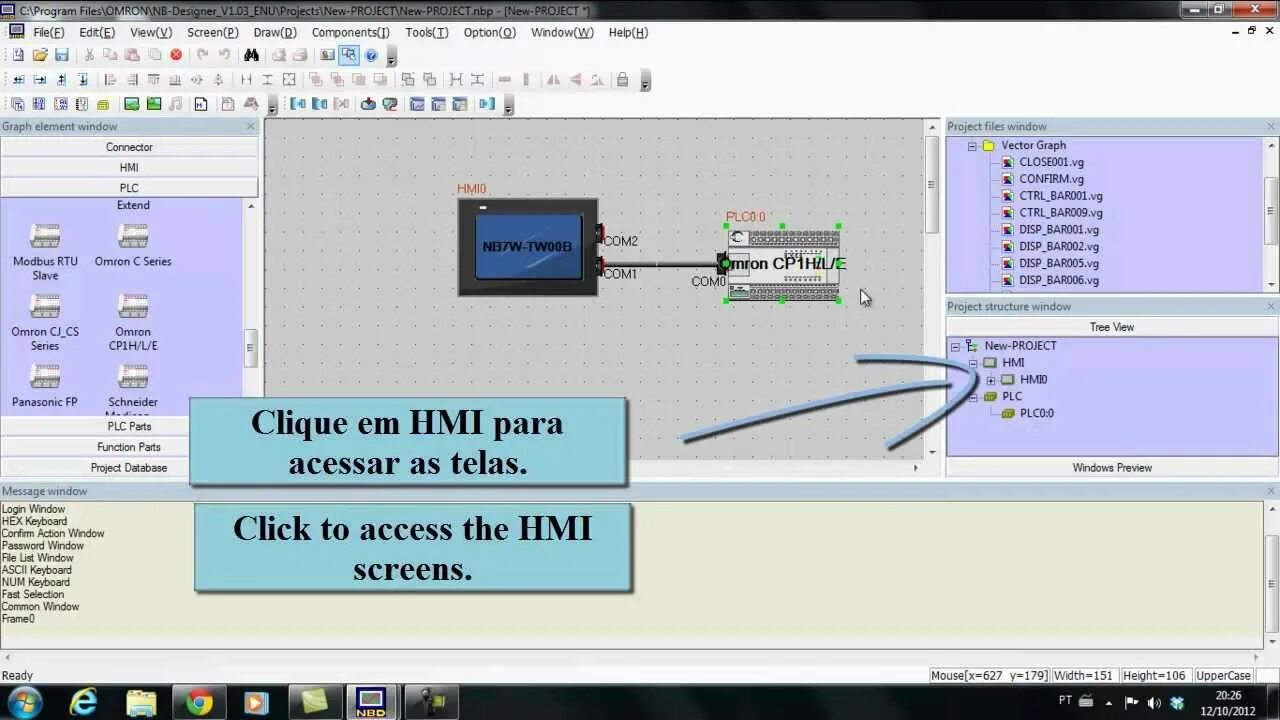The height and width of the screenshot is (720, 1280).
Task: Select the Omron CP1H/L/E PLC0:0 device on the canvas
Action: [783, 264]
